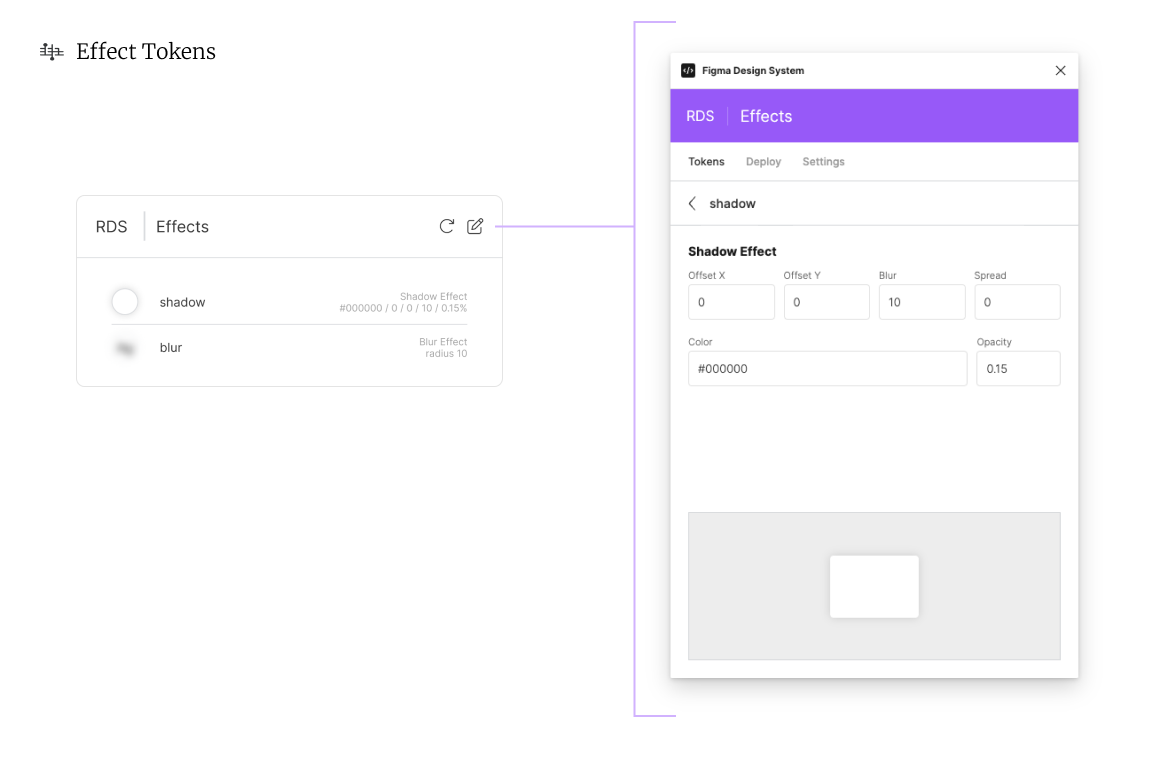This screenshot has width=1167, height=774.
Task: Click the Offset Y input field
Action: (x=826, y=302)
